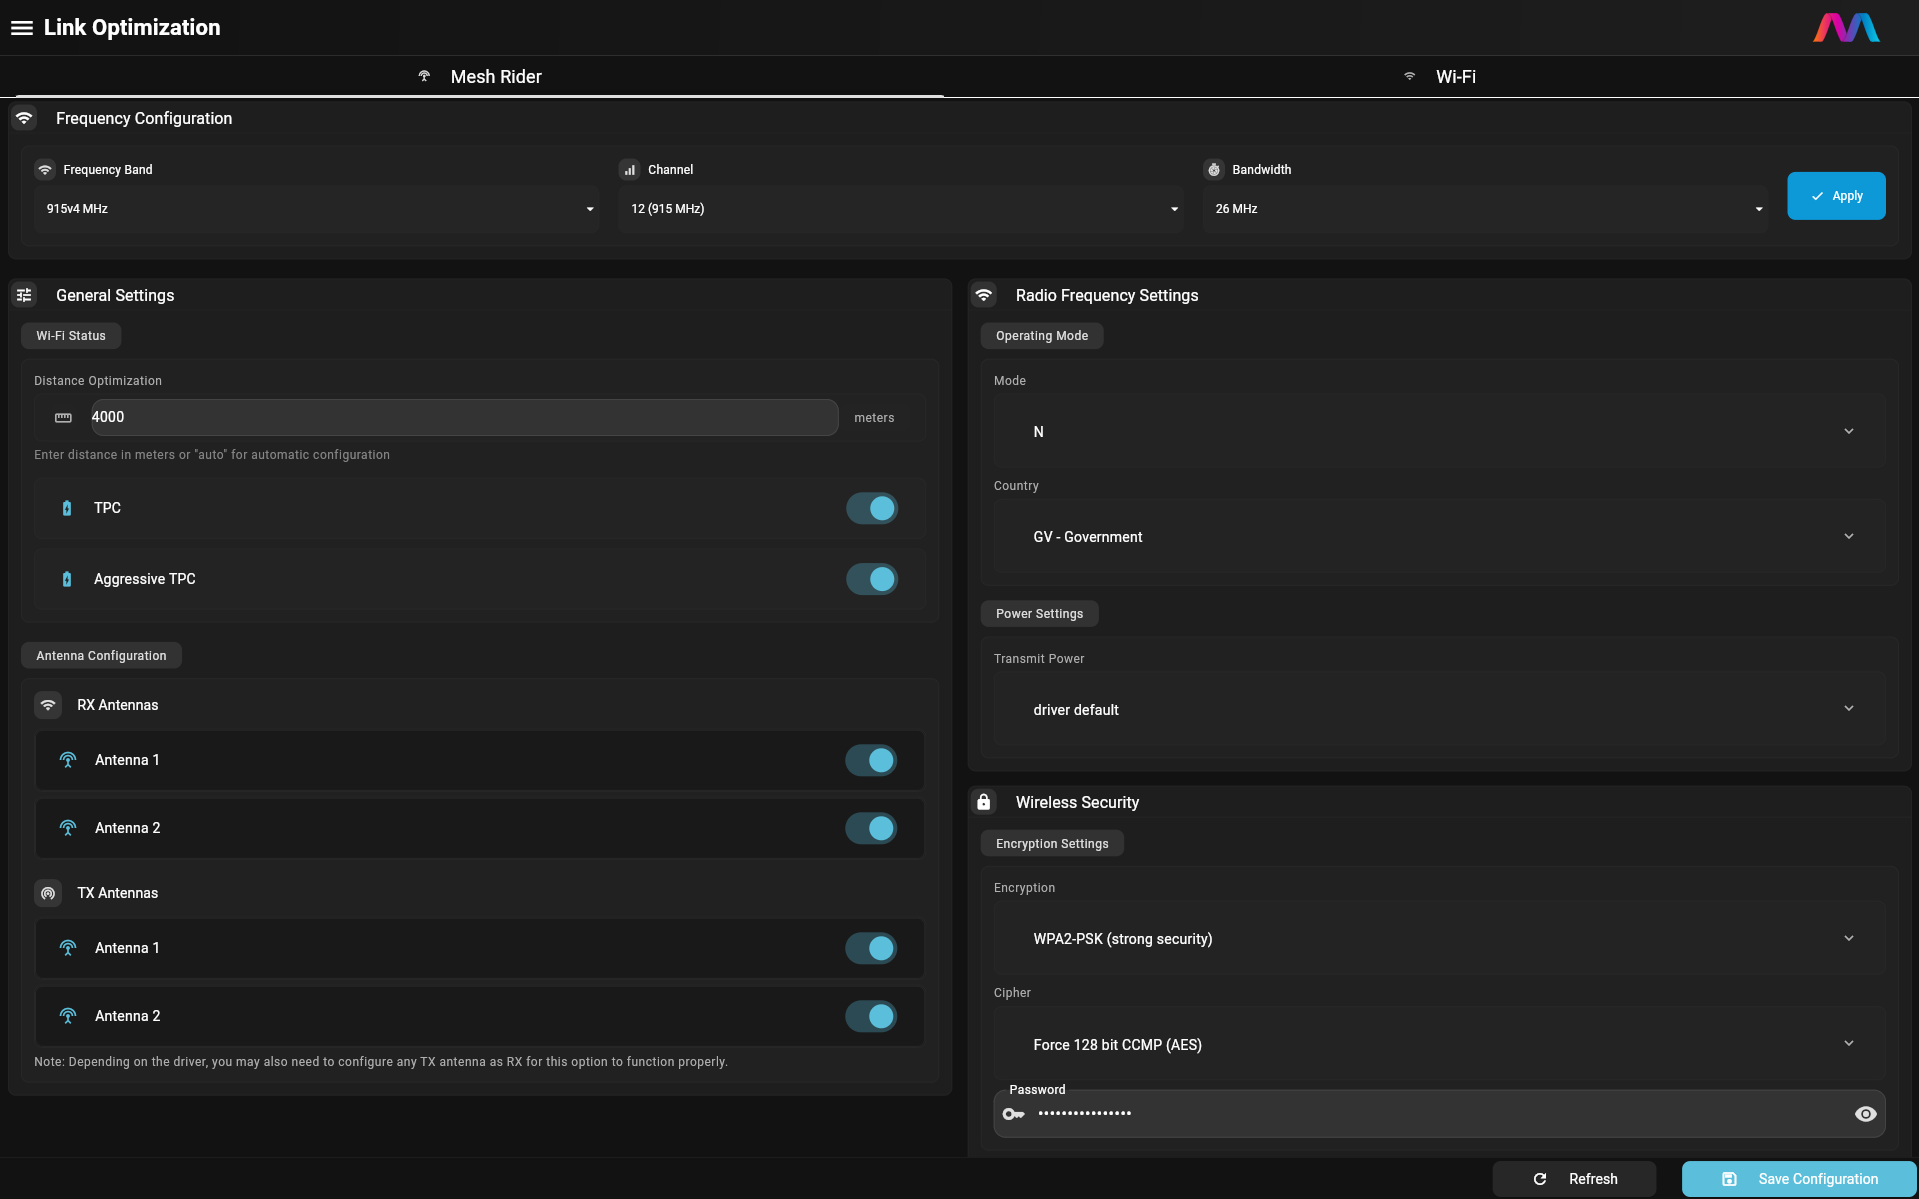Disable the TPC toggle
Image resolution: width=1919 pixels, height=1199 pixels.
(872, 508)
